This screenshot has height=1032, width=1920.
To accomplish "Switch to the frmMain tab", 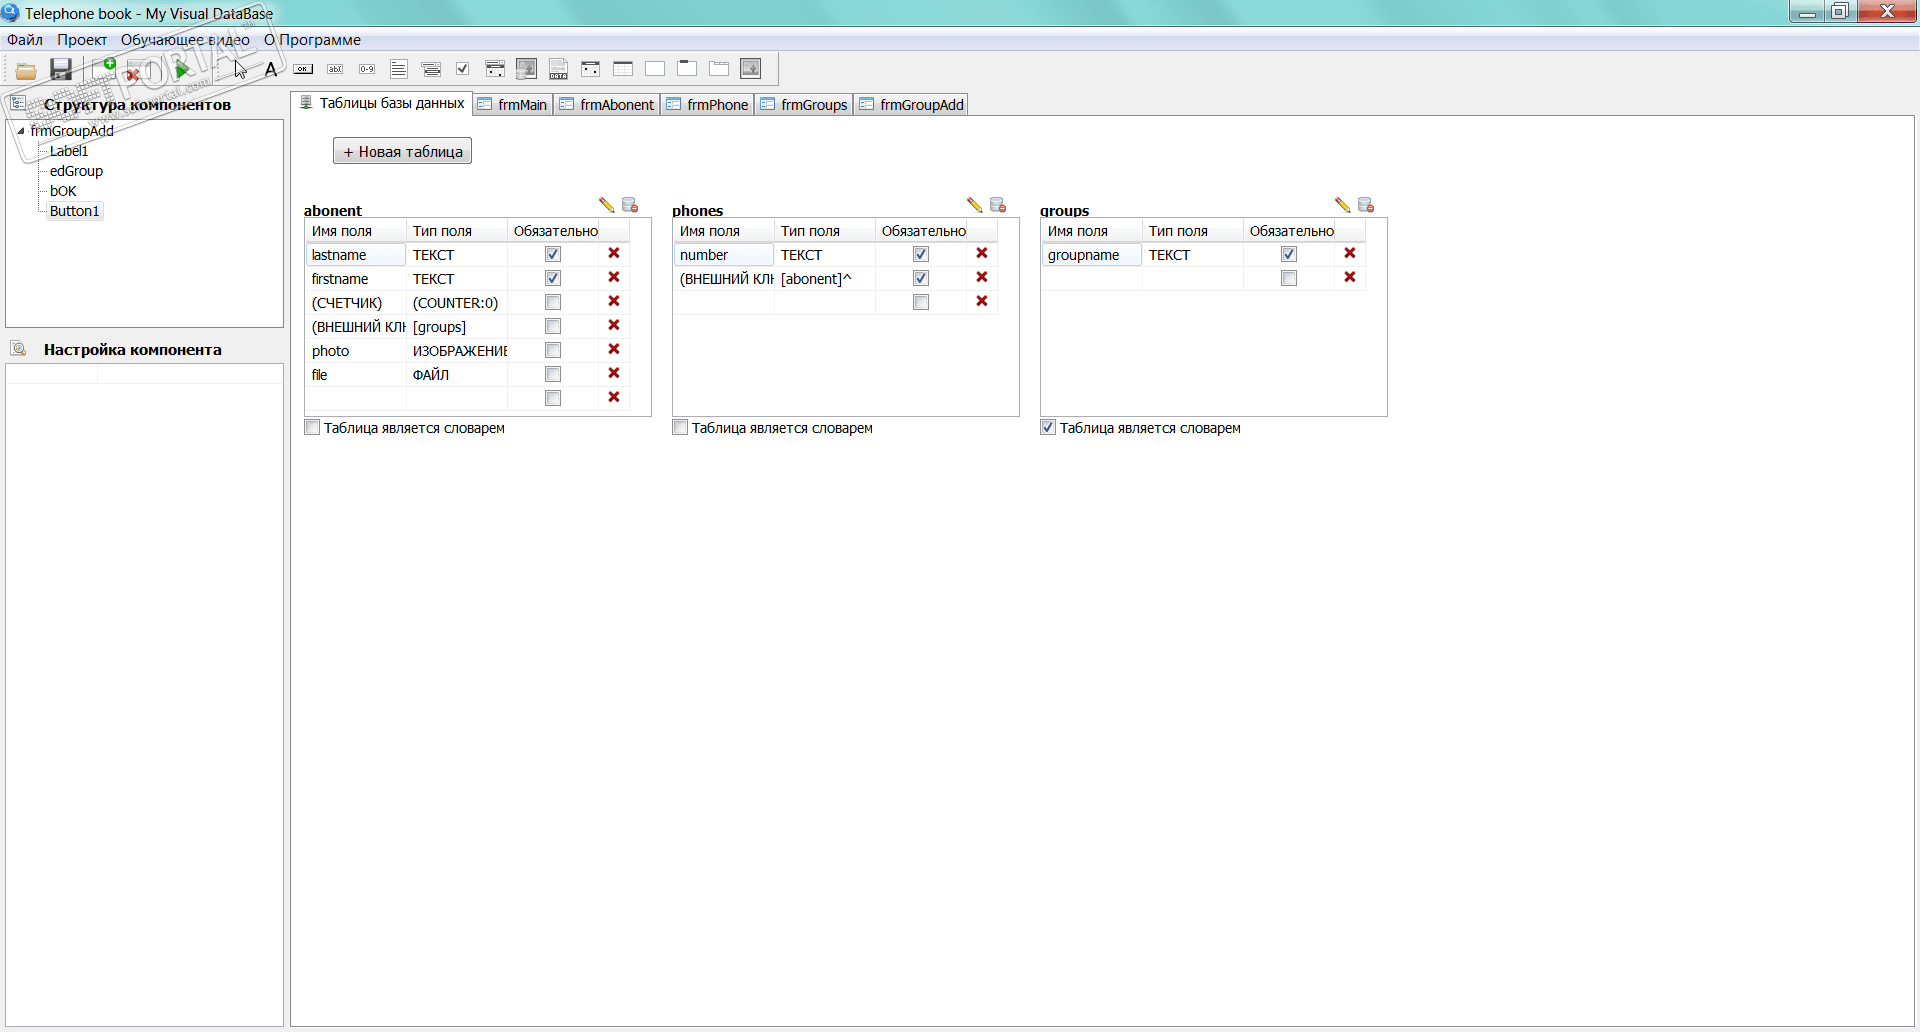I will click(x=513, y=105).
